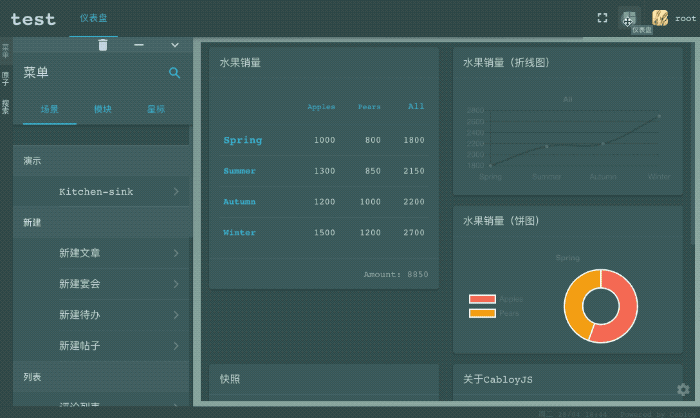Open the 原子 vertical side tab
The width and height of the screenshot is (700, 418).
(x=5, y=79)
